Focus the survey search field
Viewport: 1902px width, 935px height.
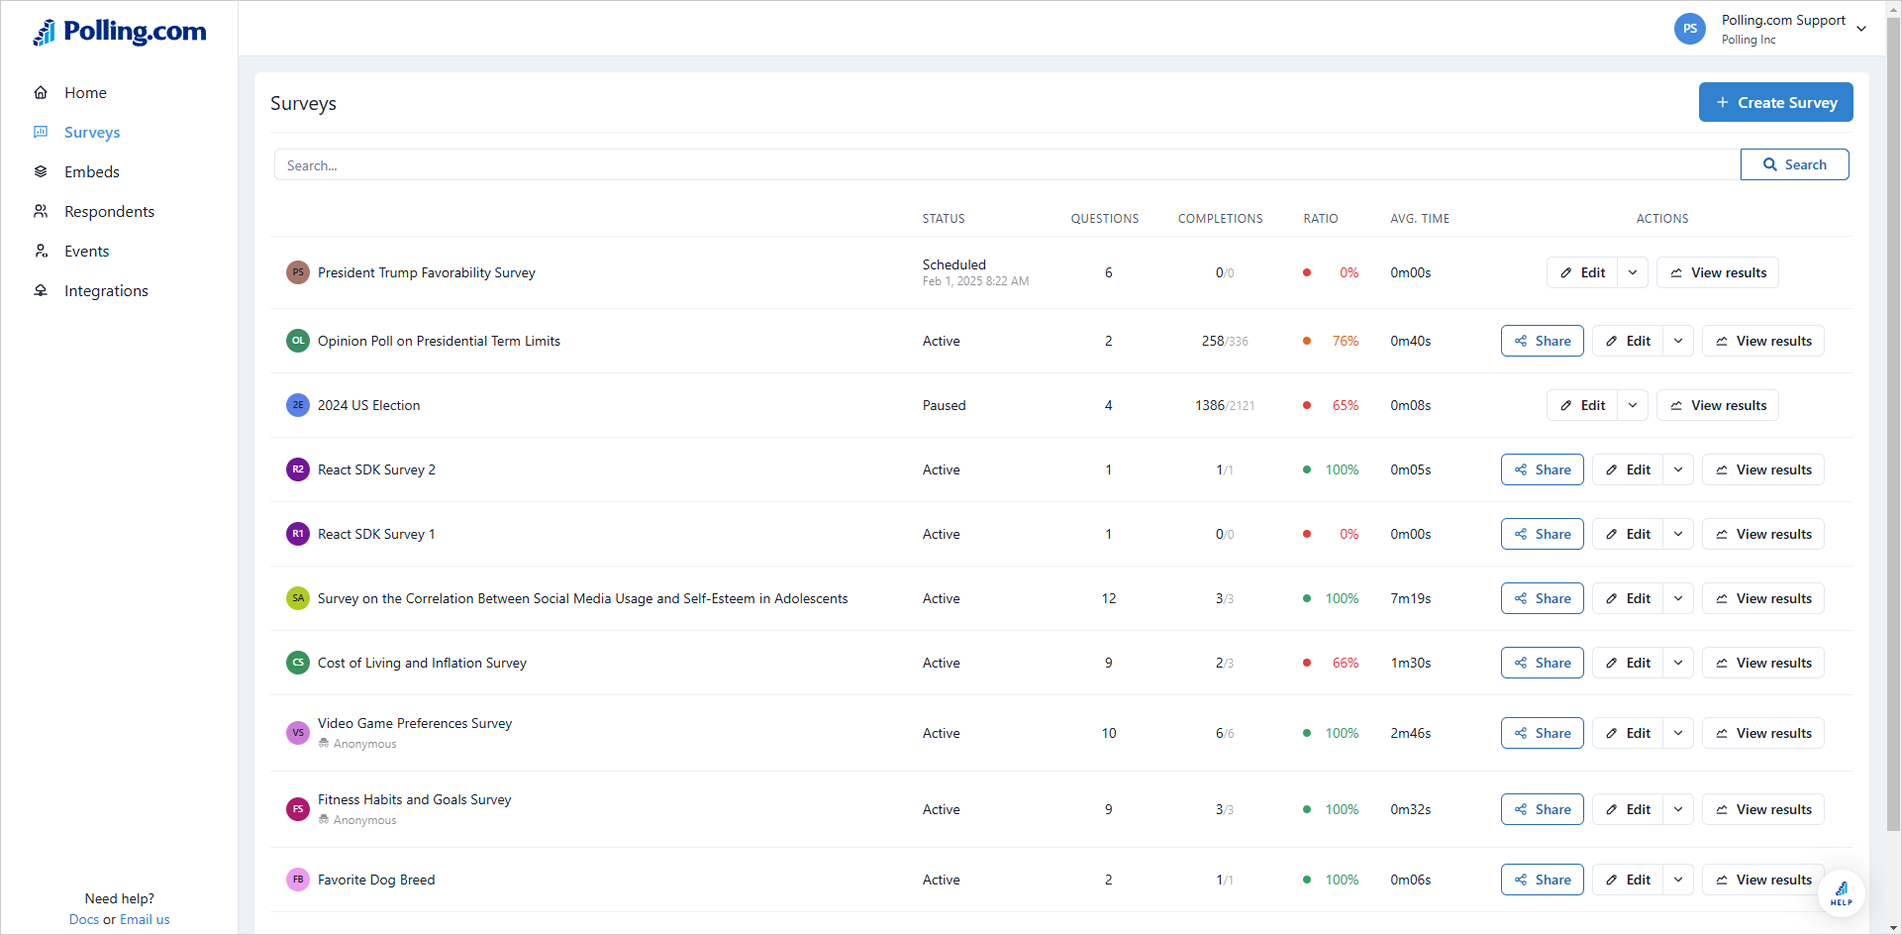(1007, 165)
